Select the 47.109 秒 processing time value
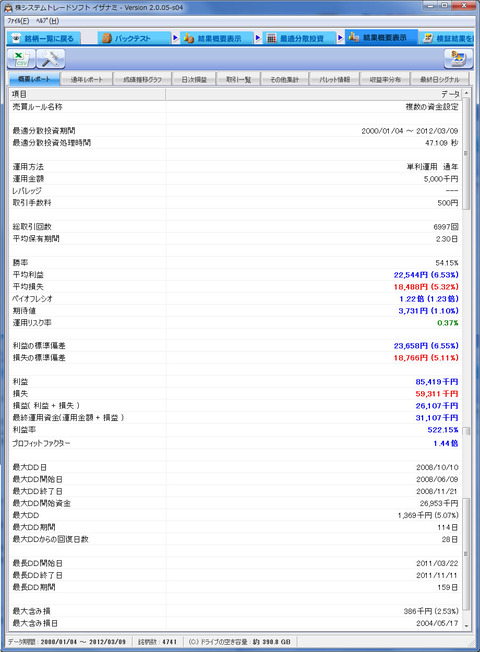480x652 pixels. click(442, 143)
